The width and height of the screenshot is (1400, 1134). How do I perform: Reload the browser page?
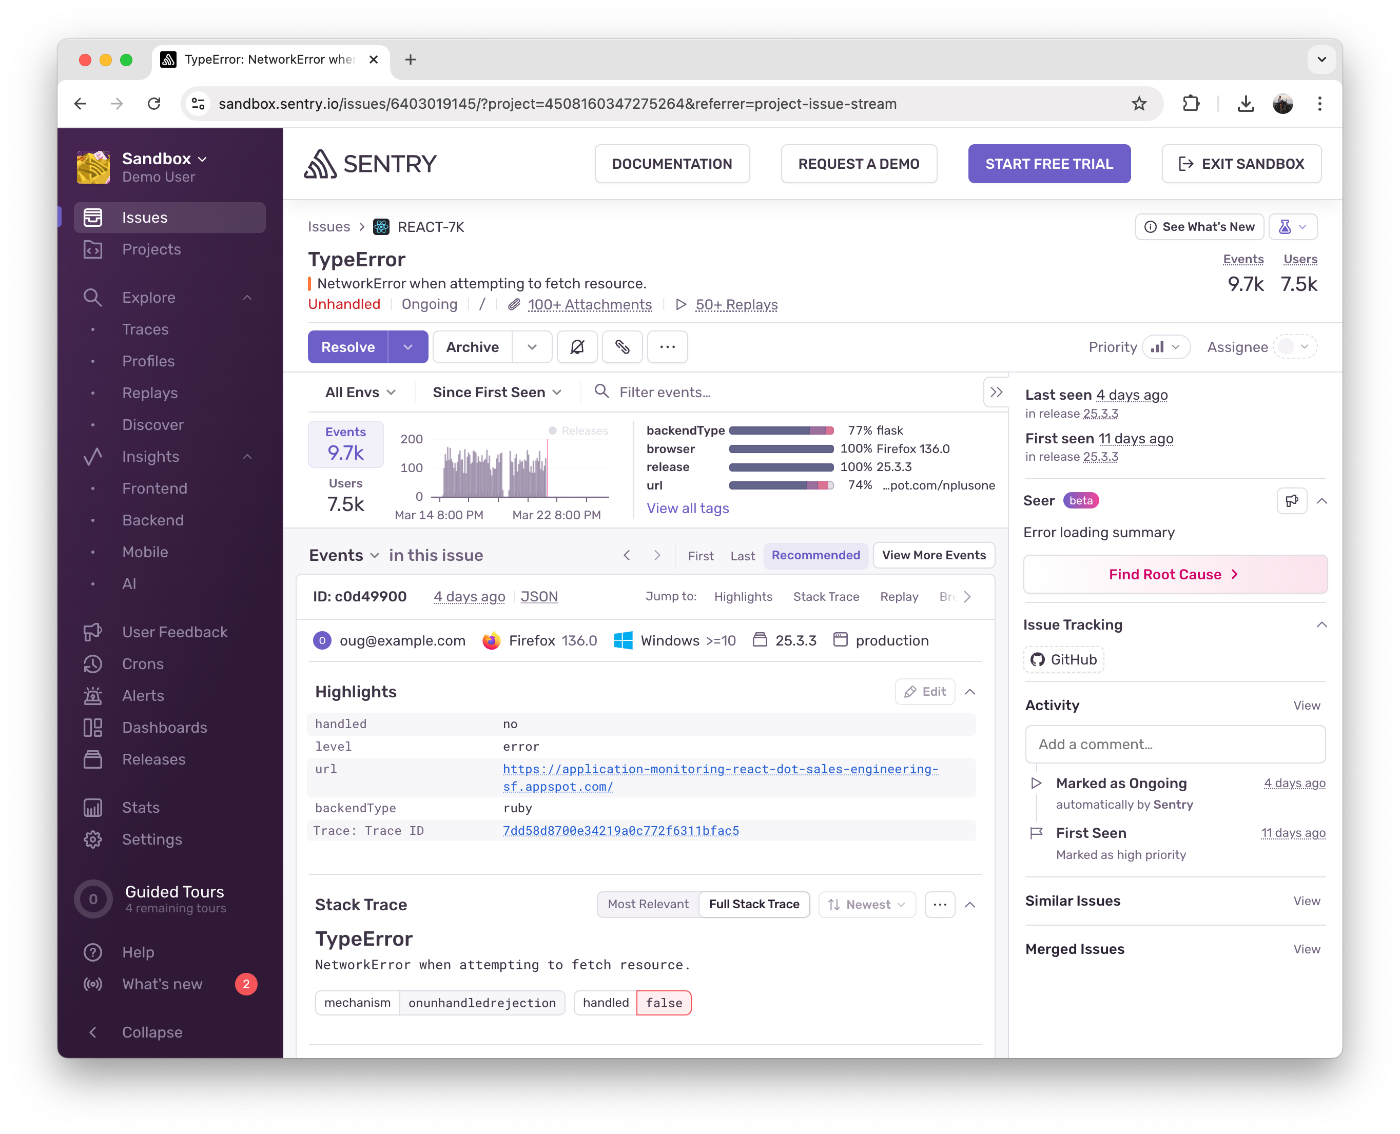154,104
